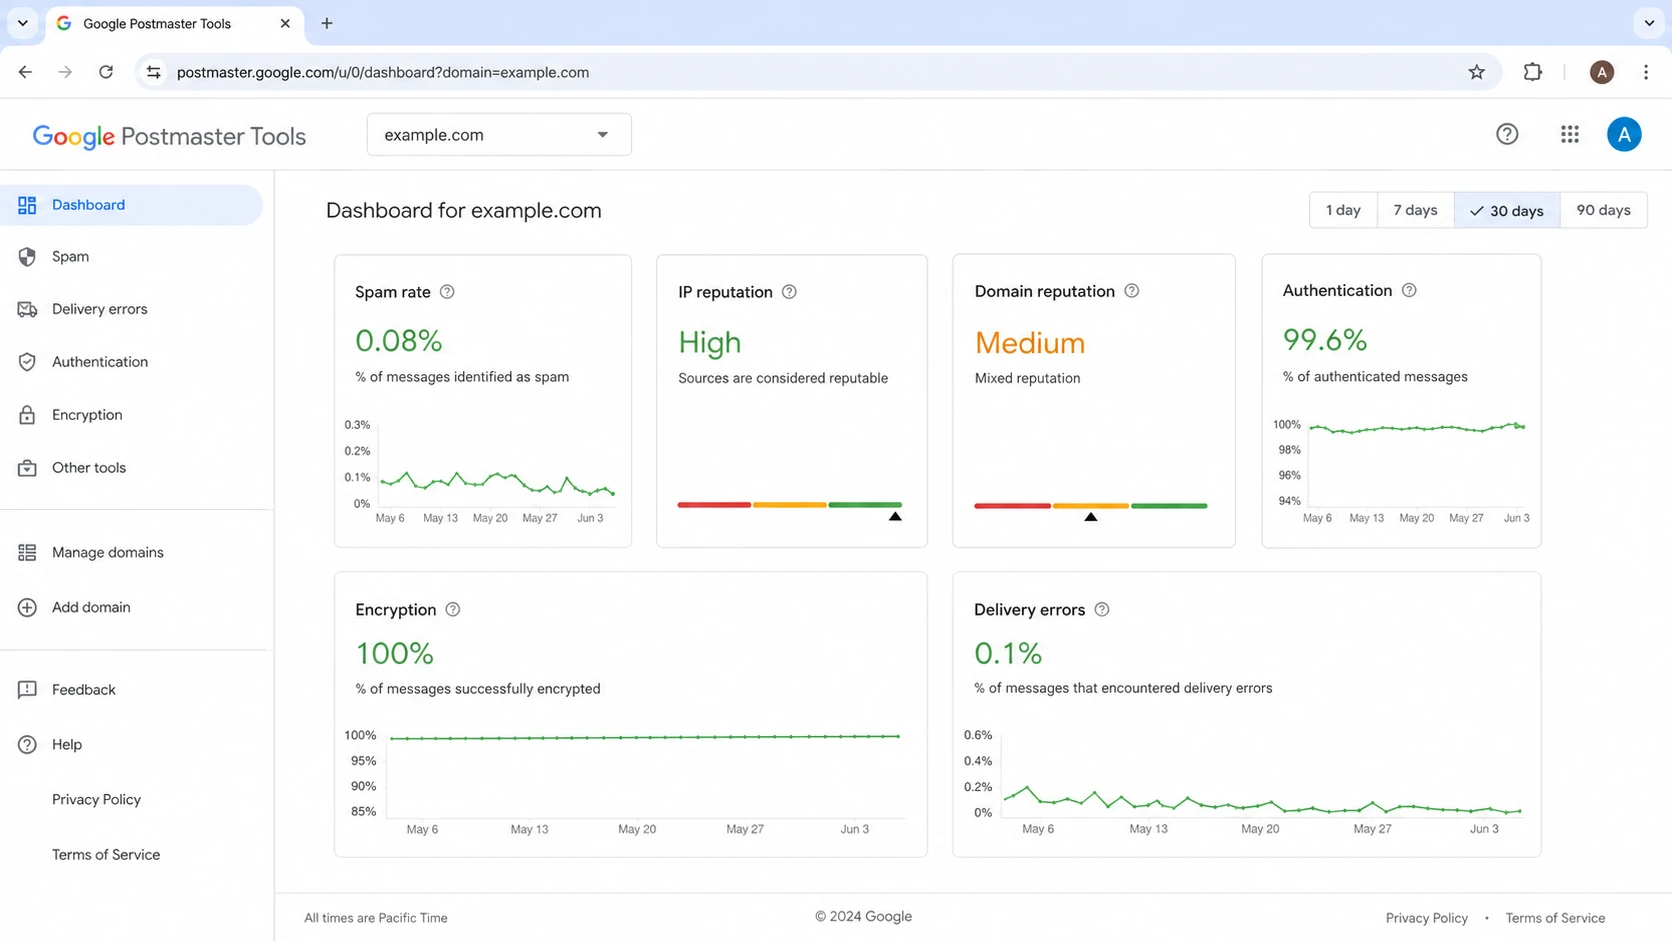The width and height of the screenshot is (1672, 941).
Task: Click the red segment of IP reputation bar
Action: [714, 505]
